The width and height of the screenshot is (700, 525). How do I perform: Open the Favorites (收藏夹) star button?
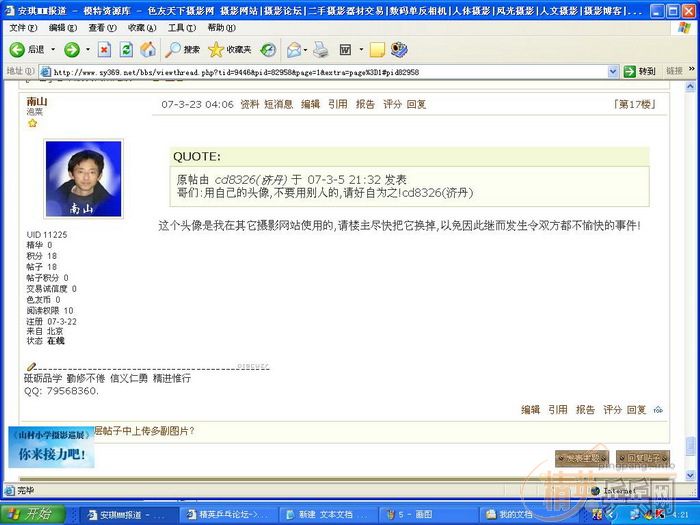click(x=229, y=49)
